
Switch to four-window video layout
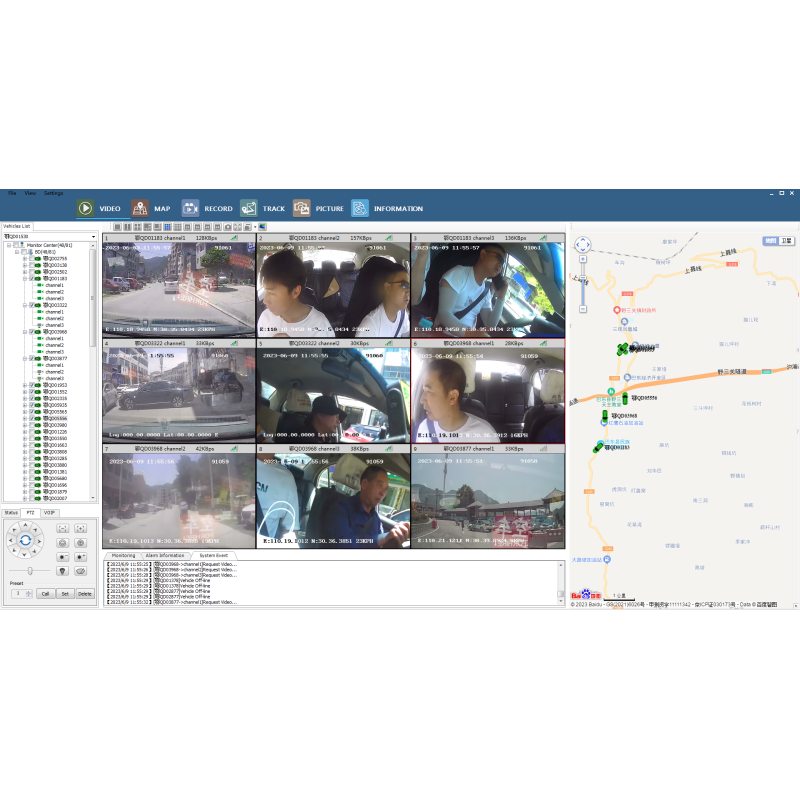[138, 227]
